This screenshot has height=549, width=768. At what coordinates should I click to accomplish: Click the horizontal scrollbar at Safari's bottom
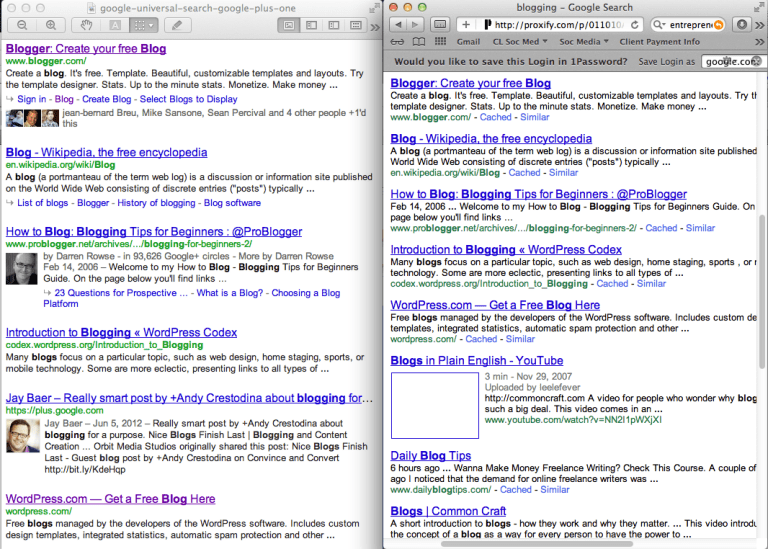point(536,544)
